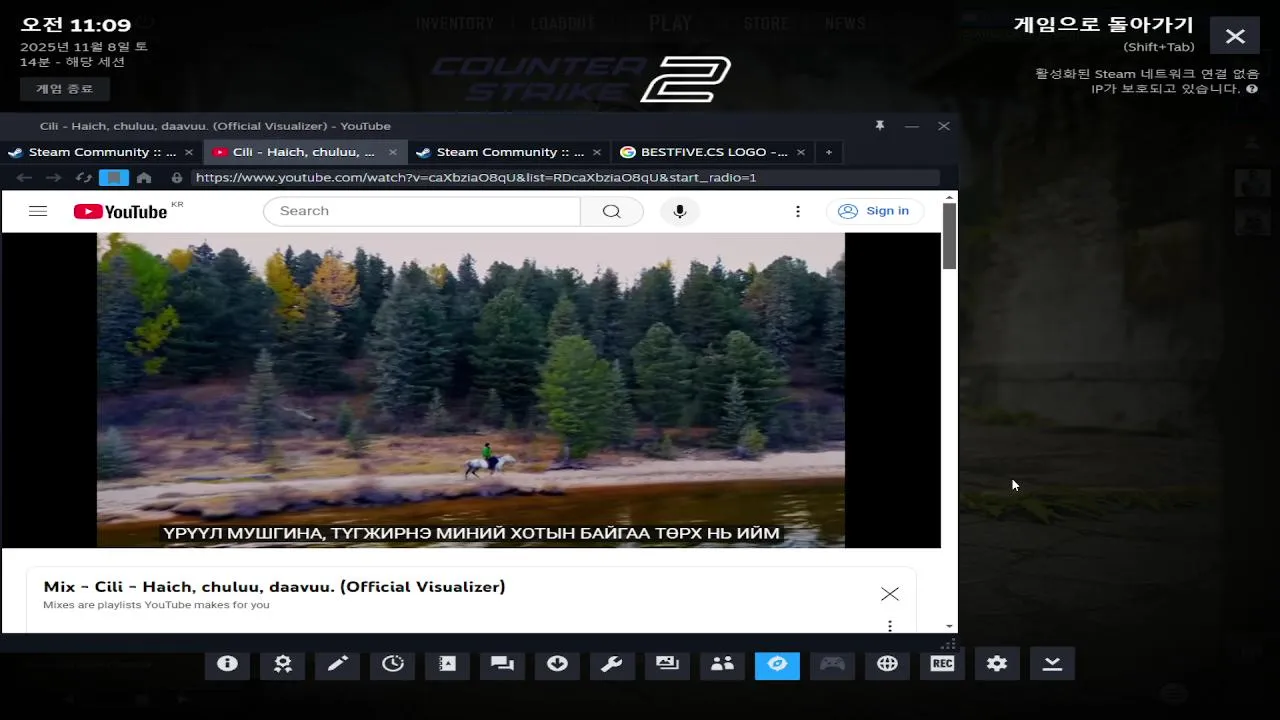Open CS2 STORE menu behind overlay
1280x720 pixels.
click(x=766, y=23)
